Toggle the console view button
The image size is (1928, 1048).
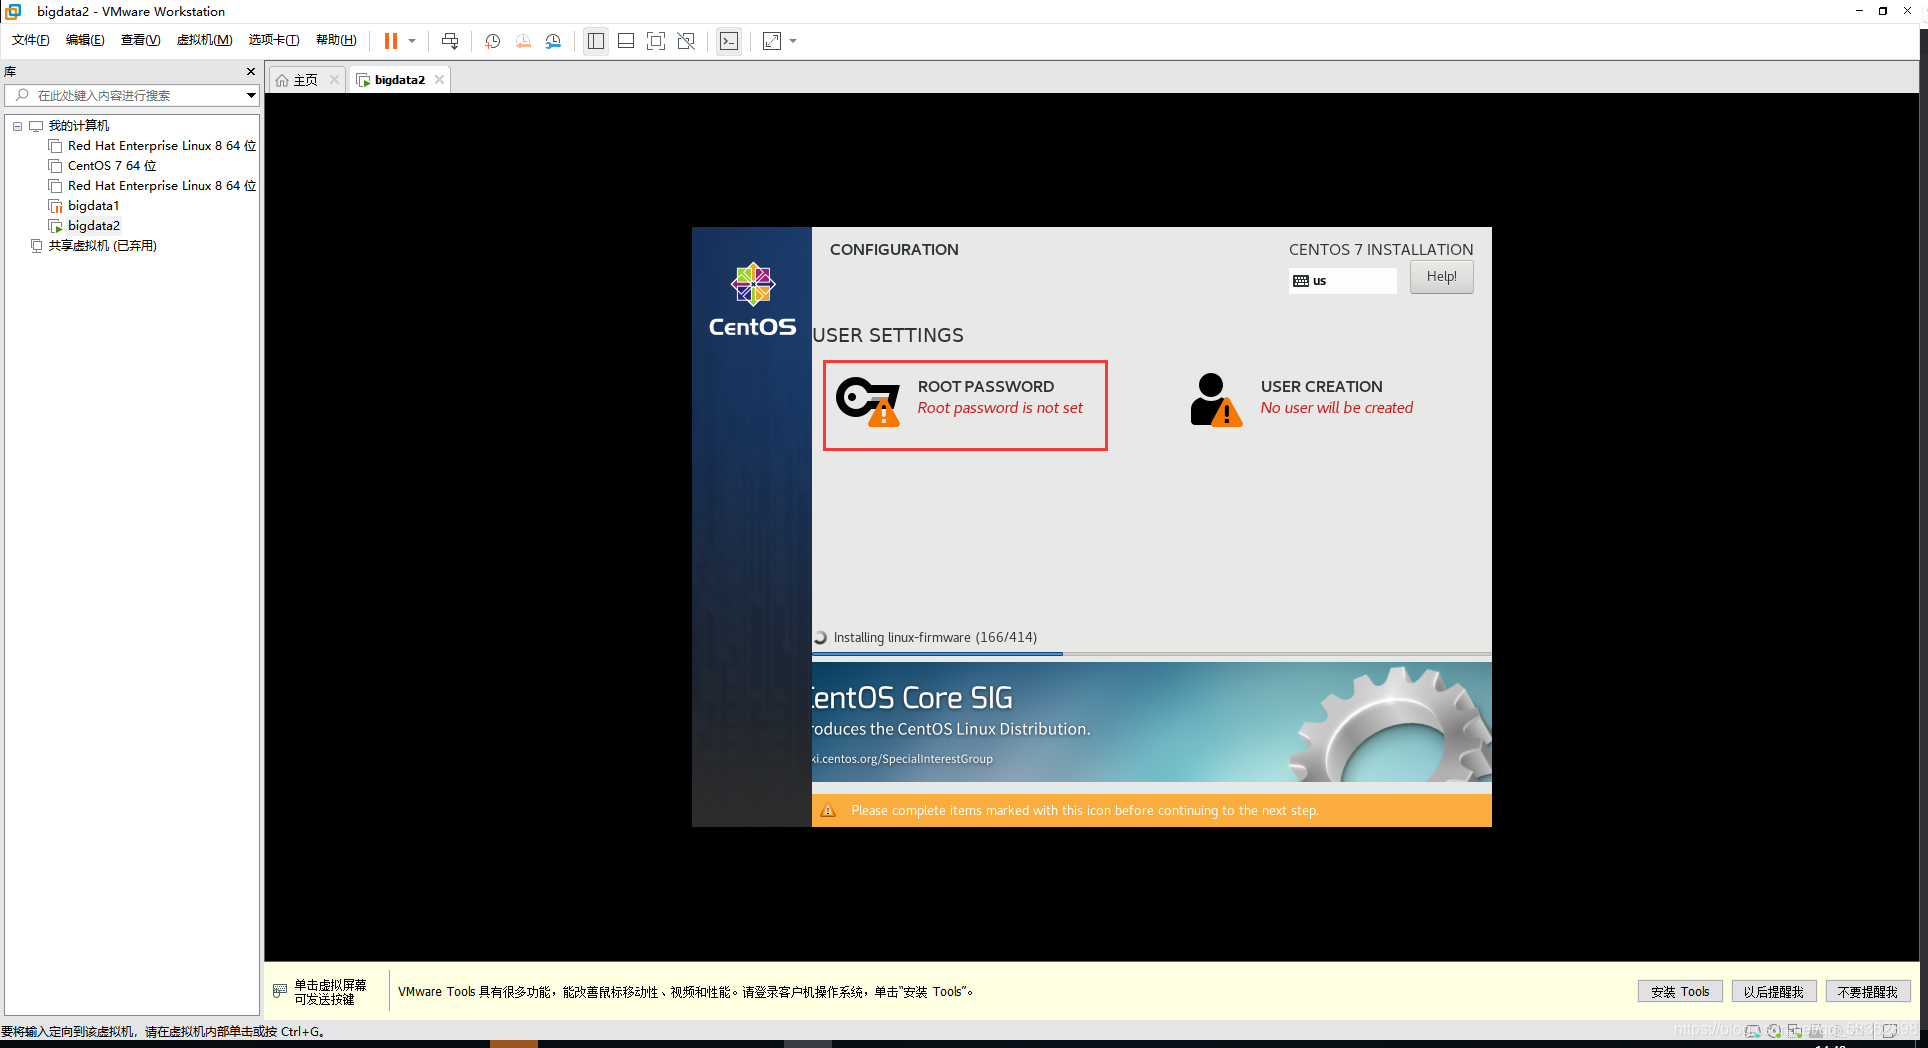[729, 41]
